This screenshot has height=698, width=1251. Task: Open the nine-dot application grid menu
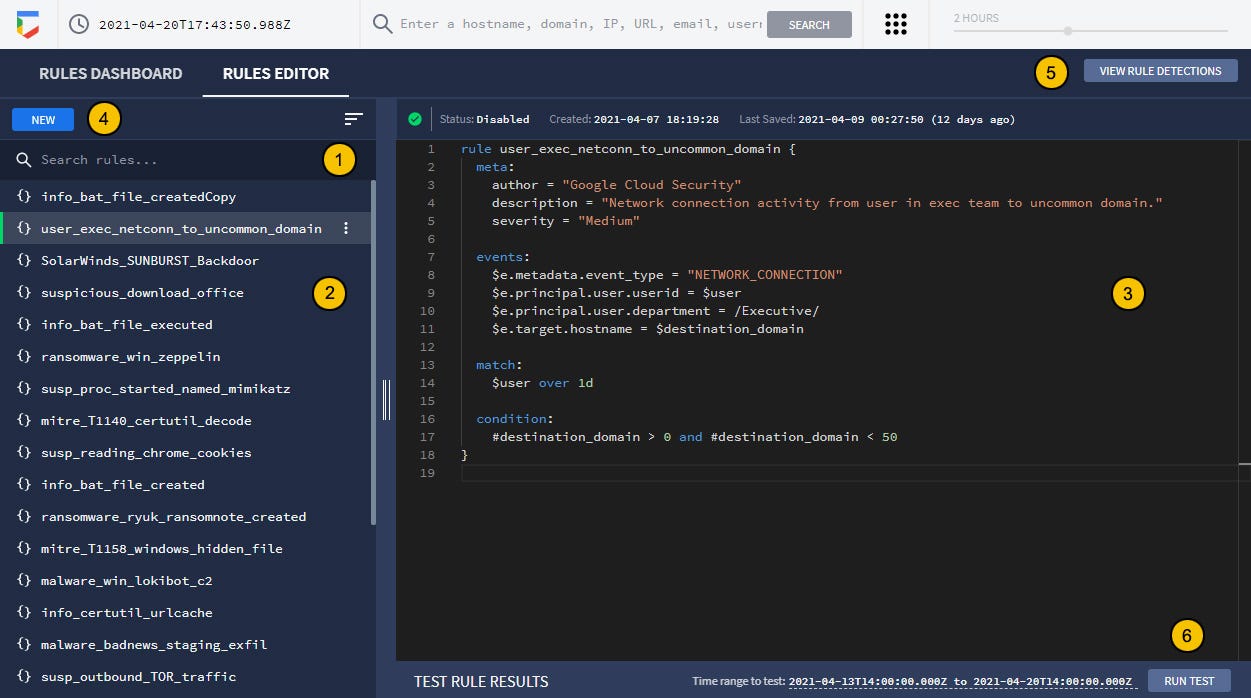click(x=896, y=24)
